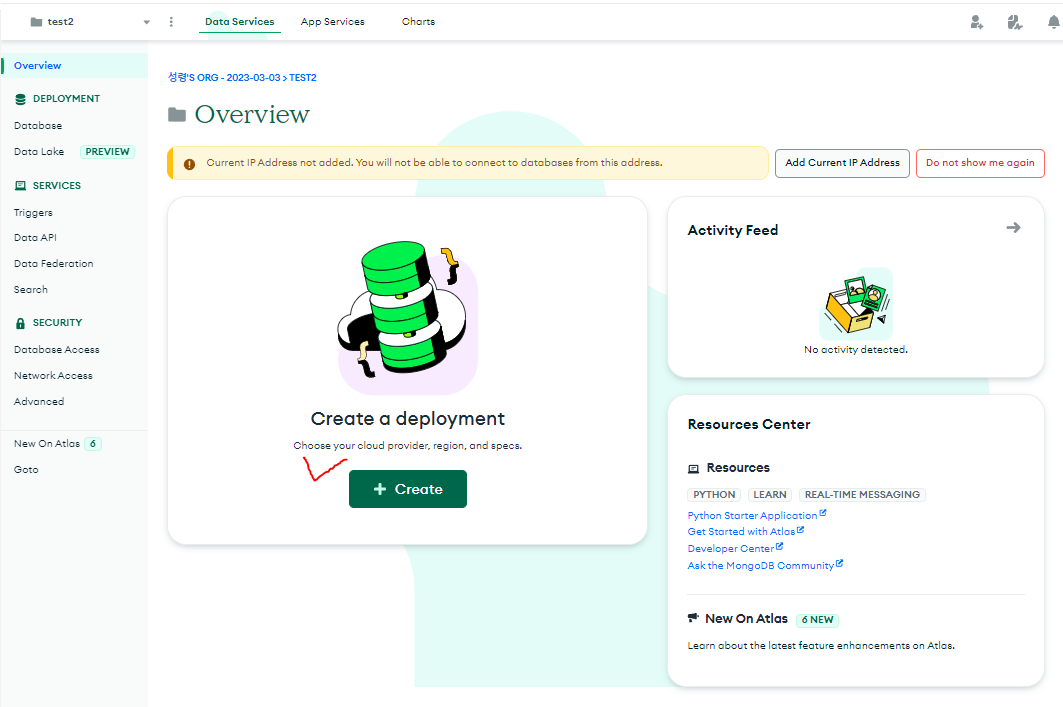
Task: Click the Resources laptop icon
Action: pos(694,468)
